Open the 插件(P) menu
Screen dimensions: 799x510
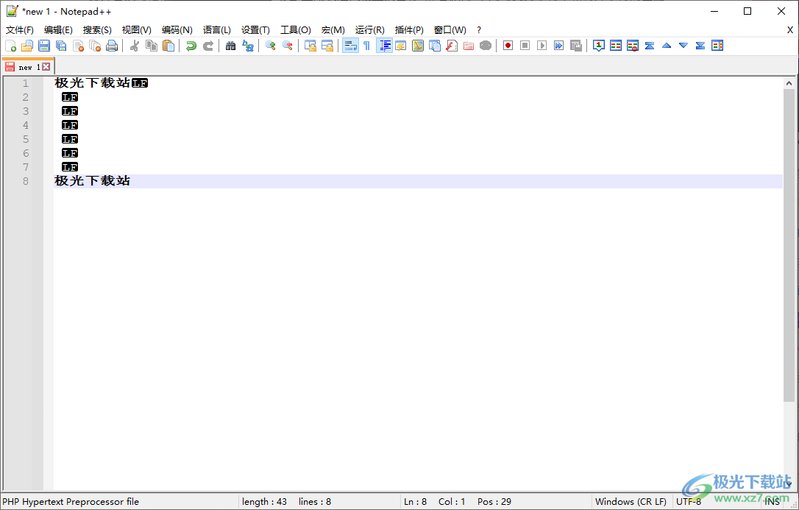[x=409, y=30]
